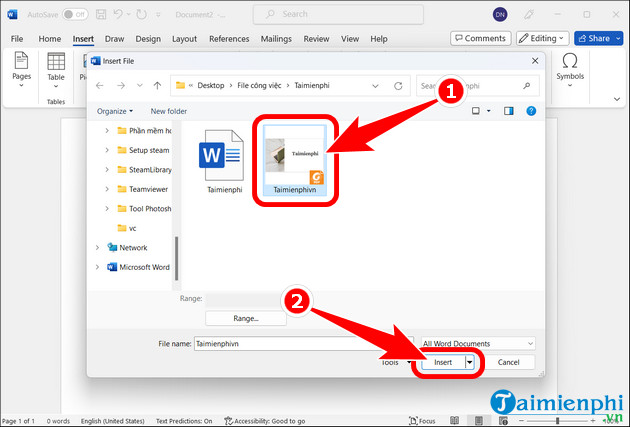Collapse the ribbon with the chevron
Viewport: 630px width, 427px height.
tap(617, 99)
